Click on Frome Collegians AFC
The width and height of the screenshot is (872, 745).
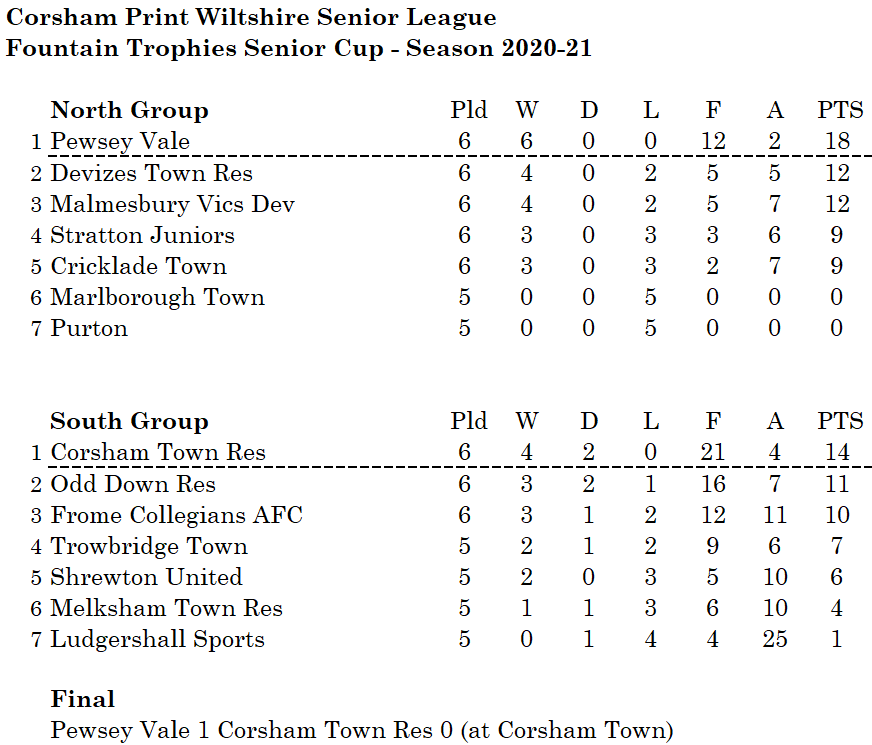coord(176,515)
